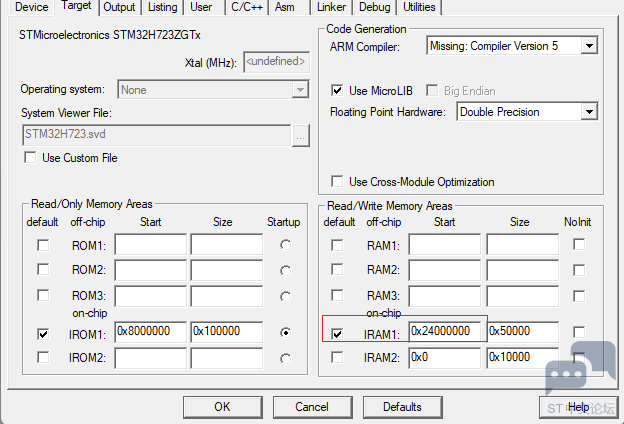624x424 pixels.
Task: Open the Listing tab
Action: [163, 7]
